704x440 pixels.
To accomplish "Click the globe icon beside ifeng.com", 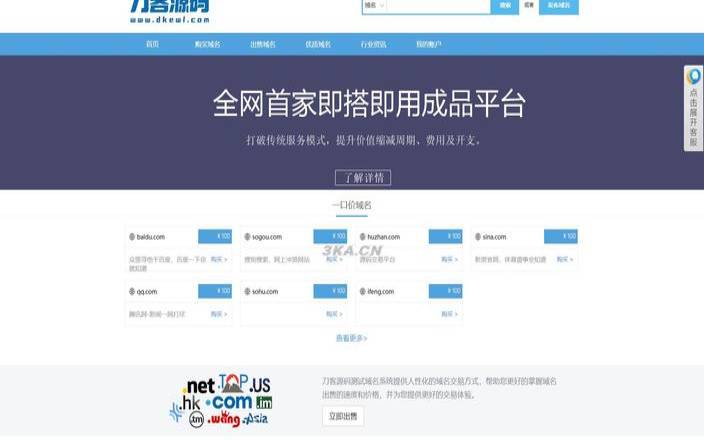I will [362, 291].
